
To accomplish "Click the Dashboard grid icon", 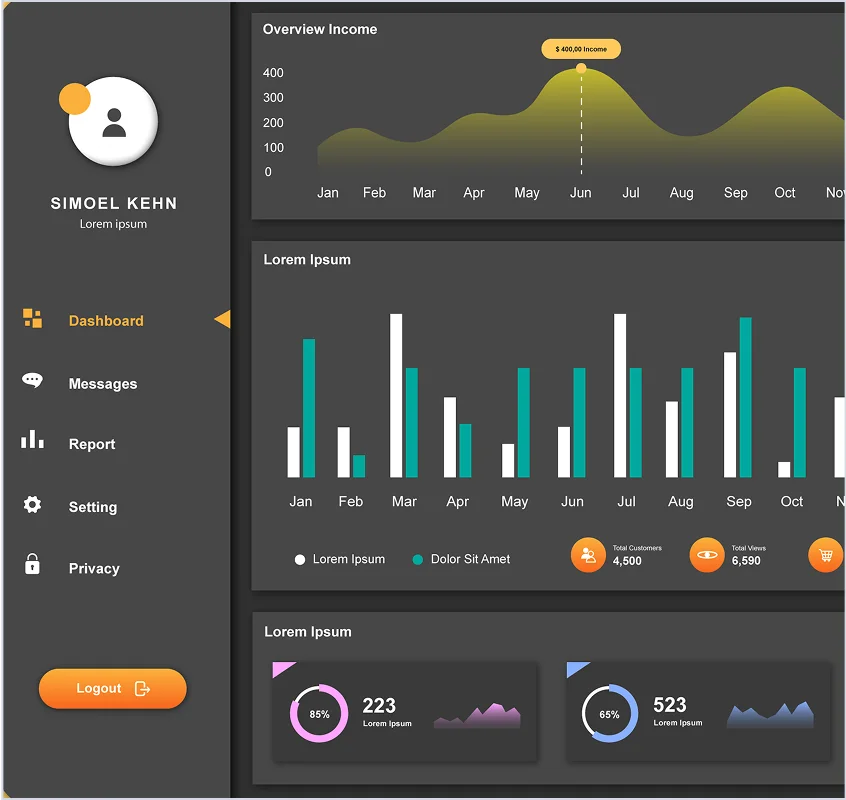I will (x=32, y=318).
